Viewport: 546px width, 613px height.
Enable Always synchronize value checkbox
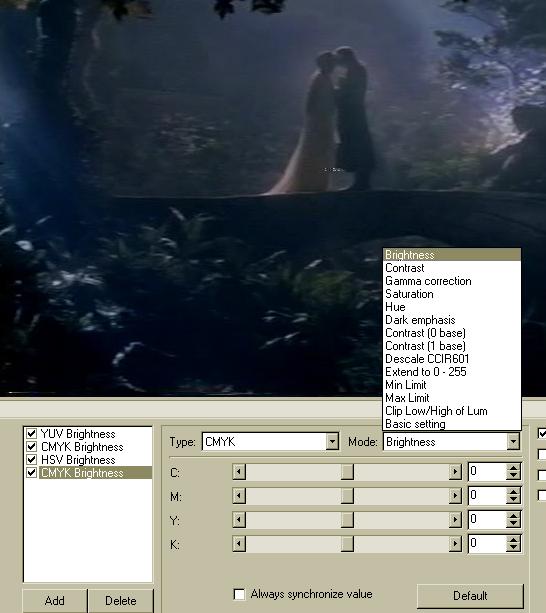pyautogui.click(x=239, y=594)
